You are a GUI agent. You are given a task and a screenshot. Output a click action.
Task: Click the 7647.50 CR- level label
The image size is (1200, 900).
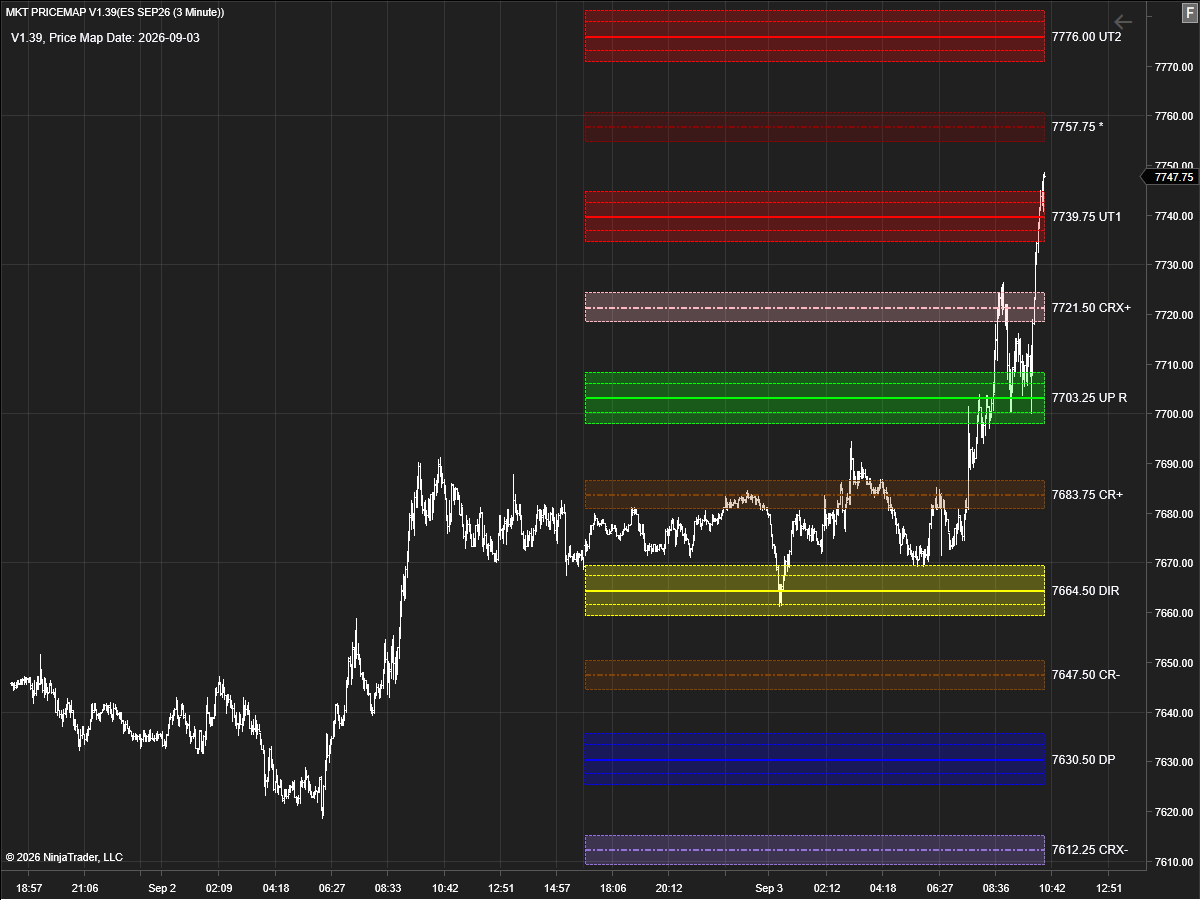click(1085, 675)
